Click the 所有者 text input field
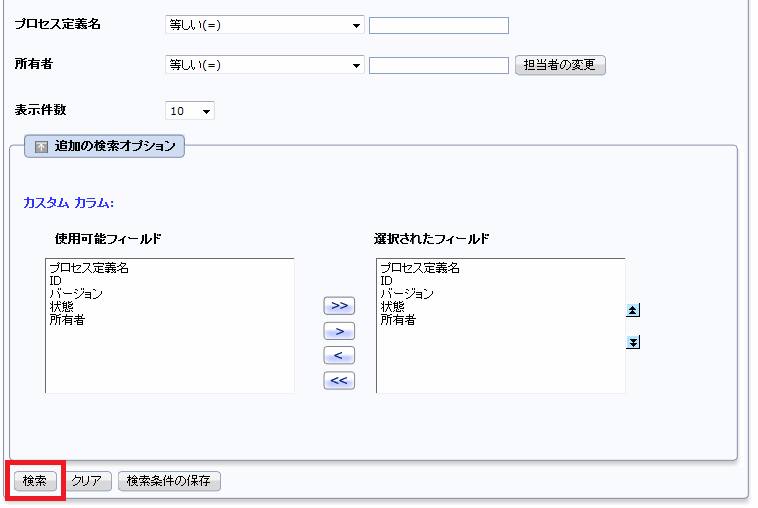 click(x=438, y=65)
